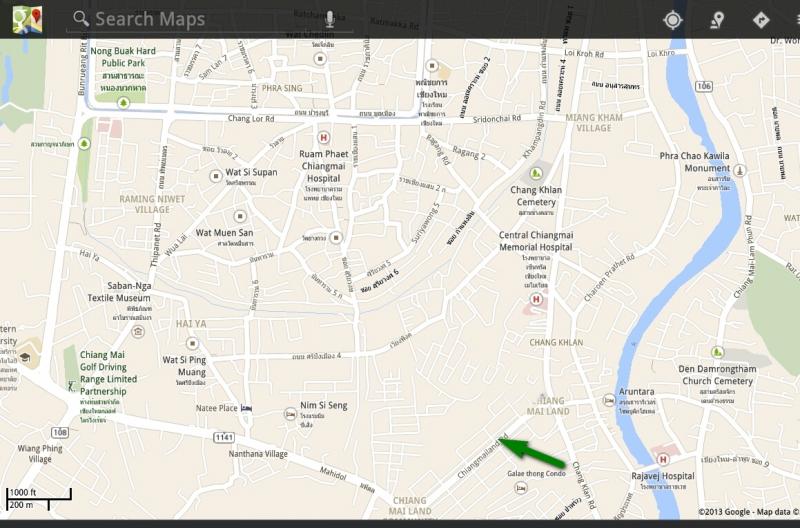800x528 pixels.
Task: Open the Places pin icon in toolbar
Action: [717, 20]
